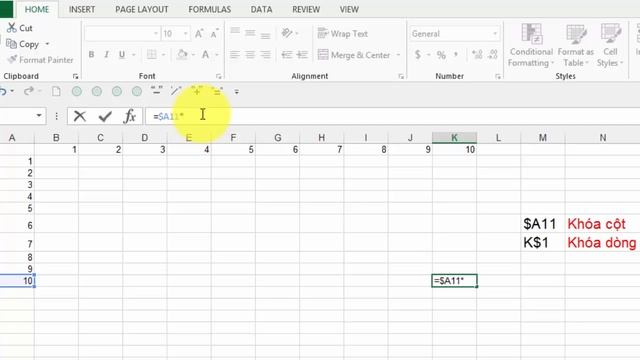Image resolution: width=640 pixels, height=360 pixels.
Task: Select the Format Painter tool
Action: tap(40, 60)
